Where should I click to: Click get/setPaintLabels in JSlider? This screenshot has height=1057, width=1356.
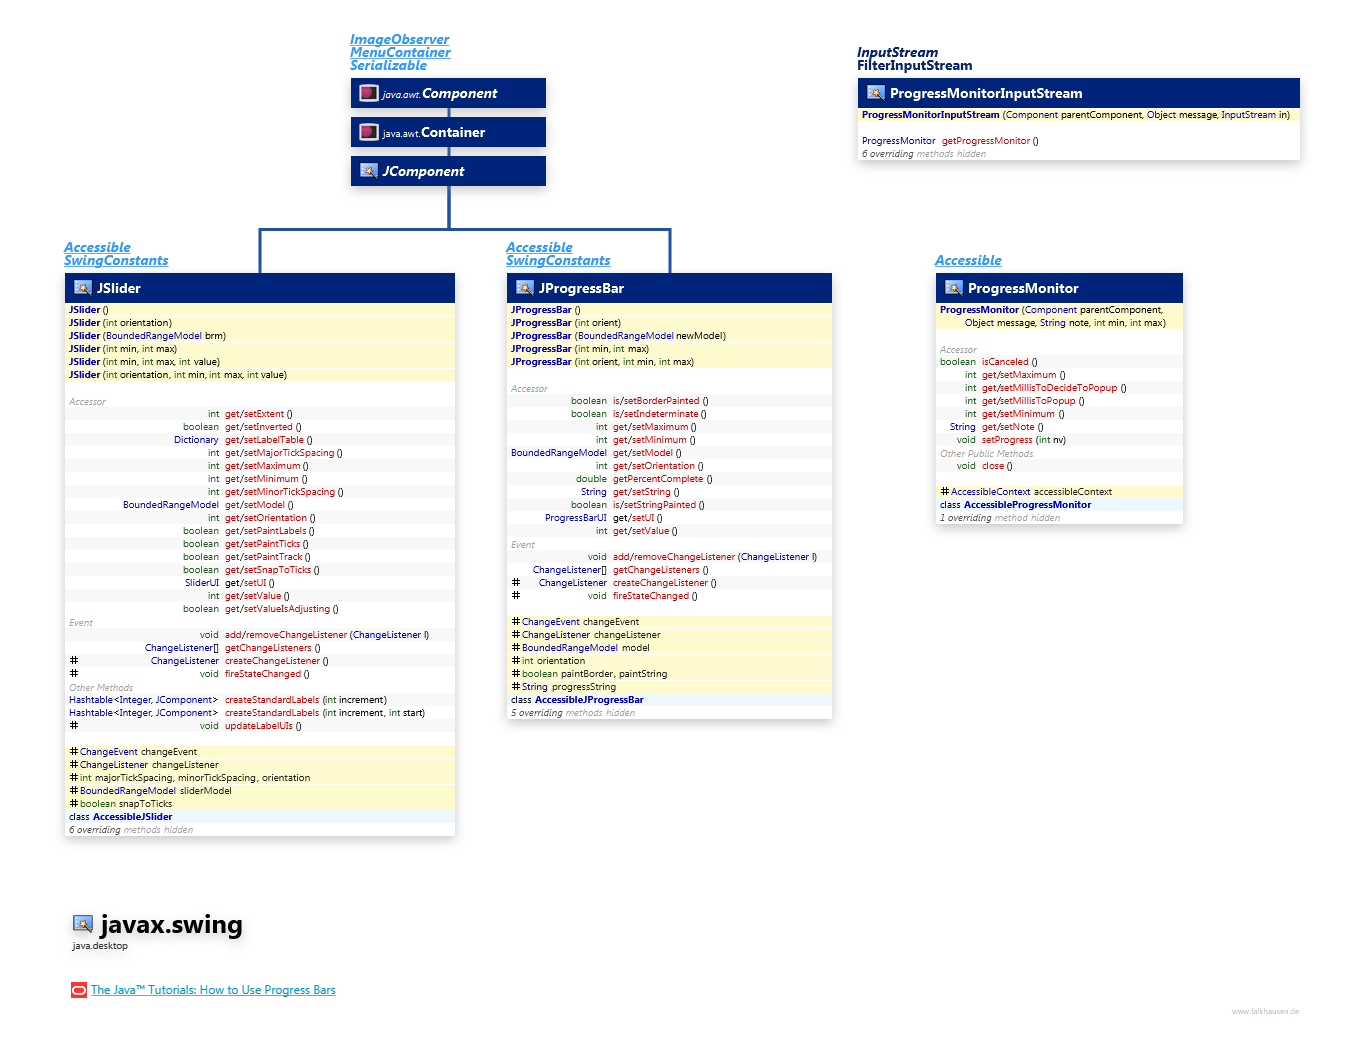coord(266,531)
